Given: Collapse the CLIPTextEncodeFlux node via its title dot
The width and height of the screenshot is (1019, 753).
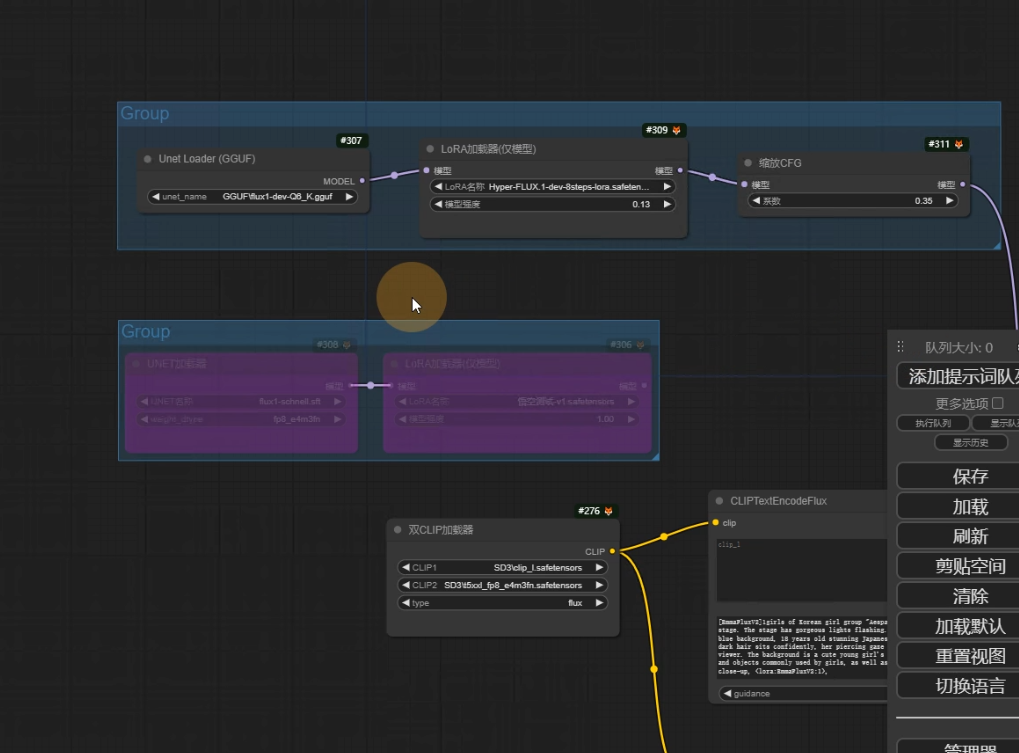Looking at the screenshot, I should click(719, 501).
